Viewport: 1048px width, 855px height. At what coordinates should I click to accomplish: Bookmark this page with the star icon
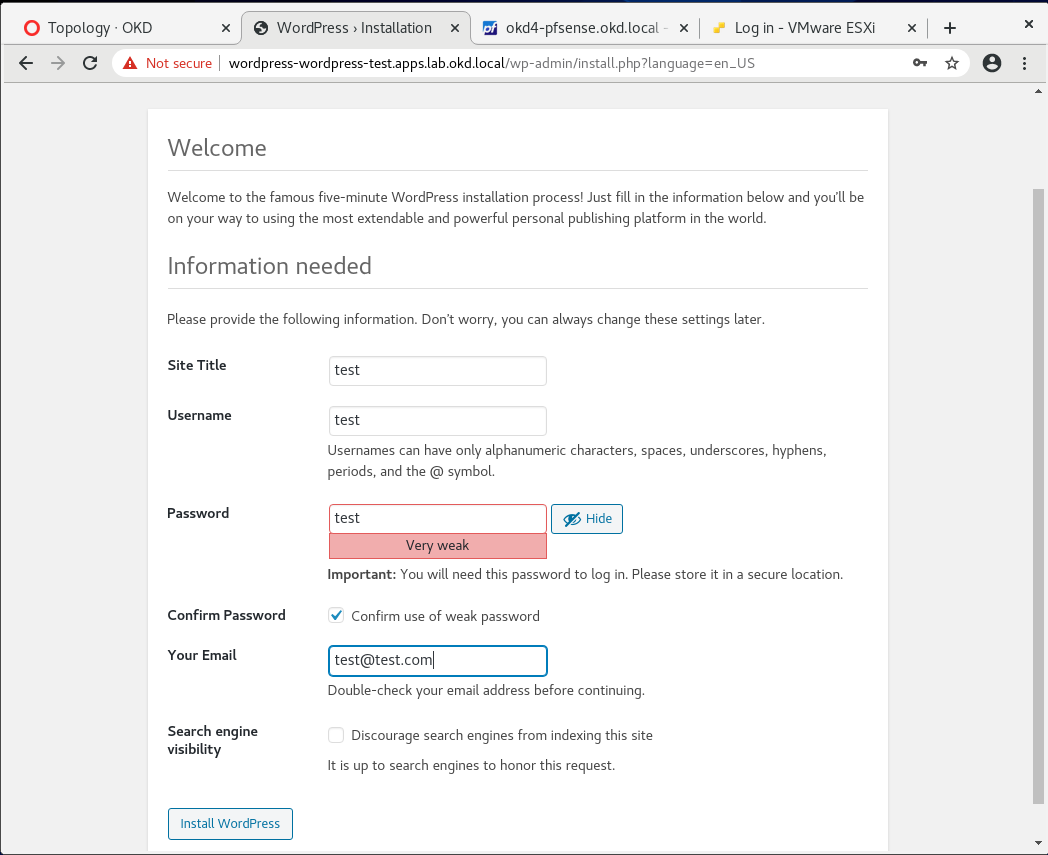click(952, 63)
